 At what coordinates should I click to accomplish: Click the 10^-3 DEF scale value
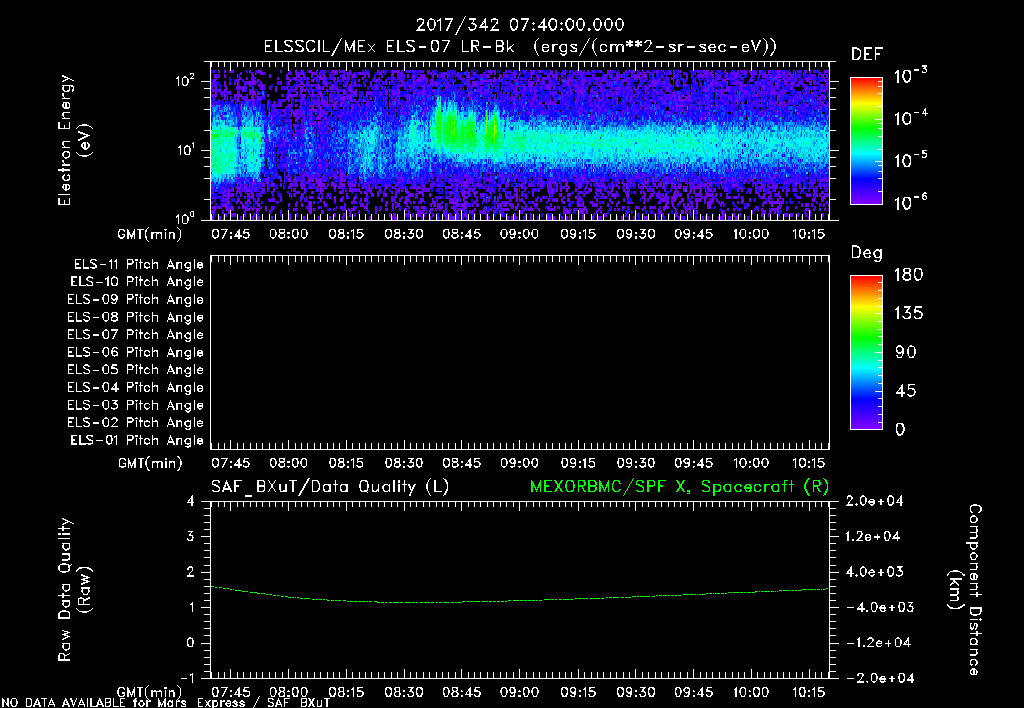pyautogui.click(x=910, y=76)
